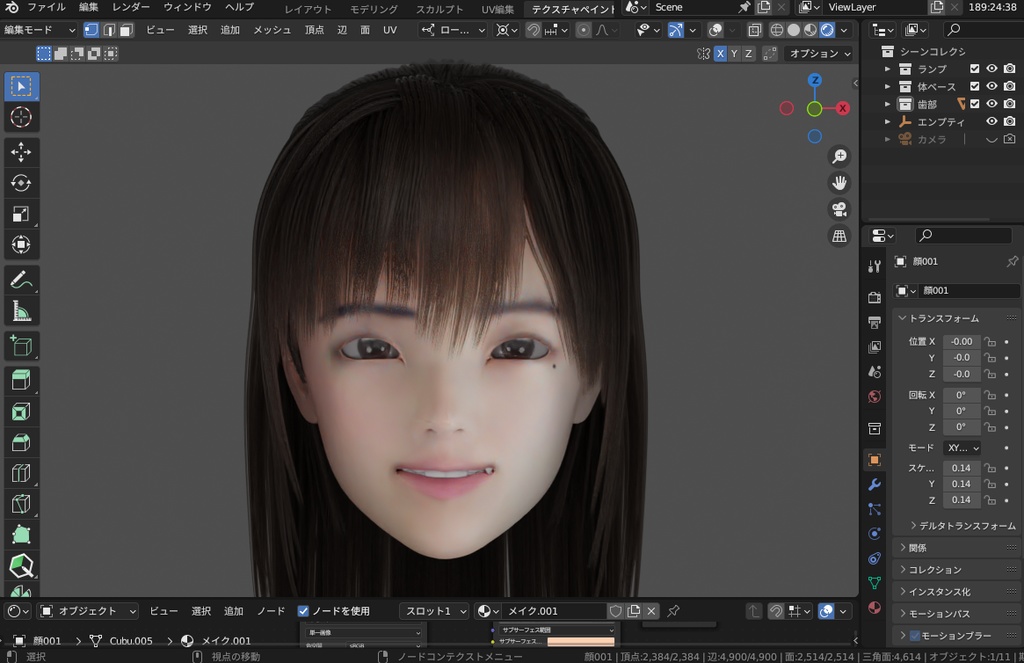Activate the Scale tool
Image resolution: width=1024 pixels, height=663 pixels.
point(22,214)
